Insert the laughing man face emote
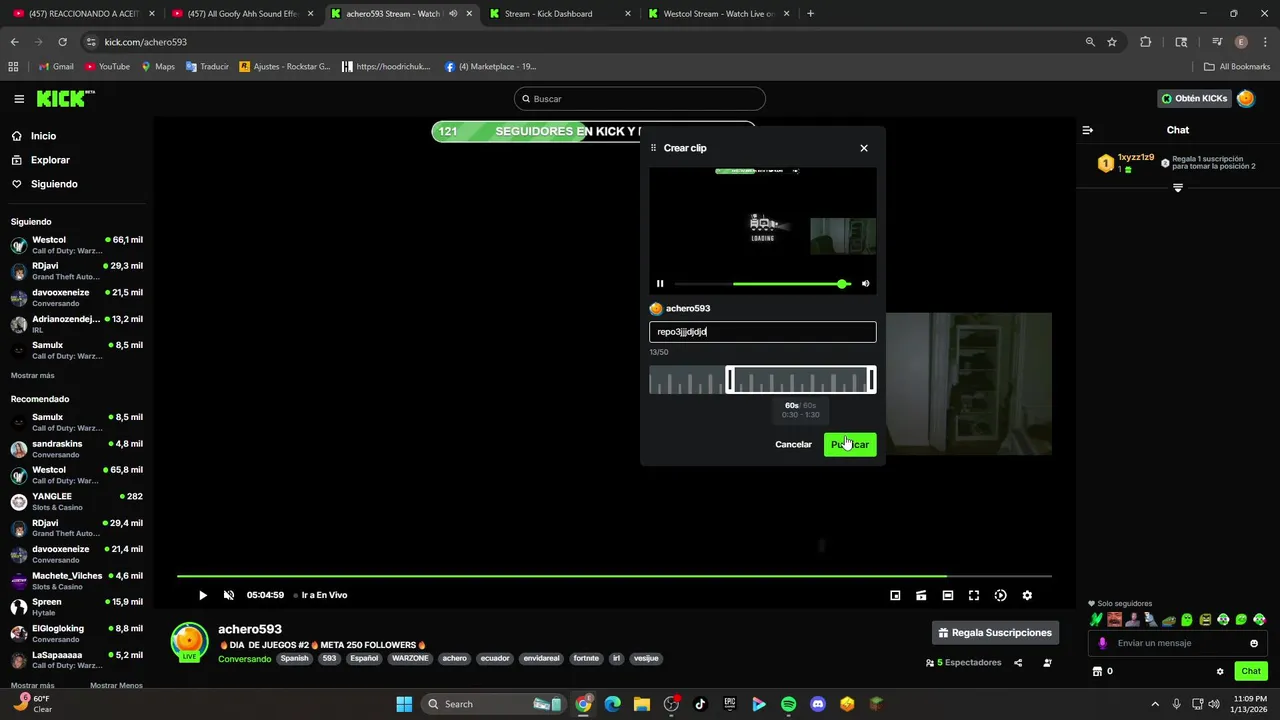1280x720 pixels. point(1114,620)
